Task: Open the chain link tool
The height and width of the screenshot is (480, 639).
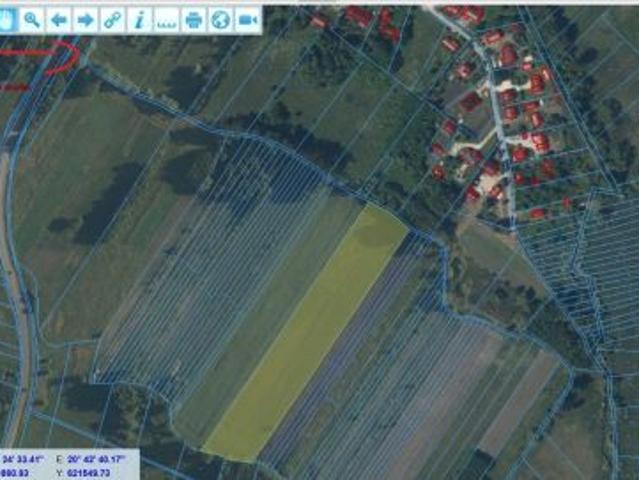Action: click(x=112, y=20)
